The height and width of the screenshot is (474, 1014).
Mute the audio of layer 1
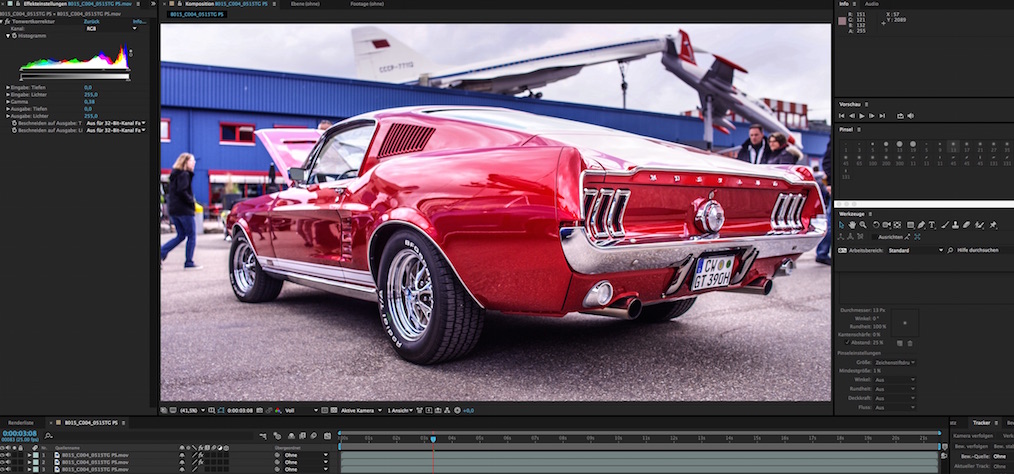9,455
